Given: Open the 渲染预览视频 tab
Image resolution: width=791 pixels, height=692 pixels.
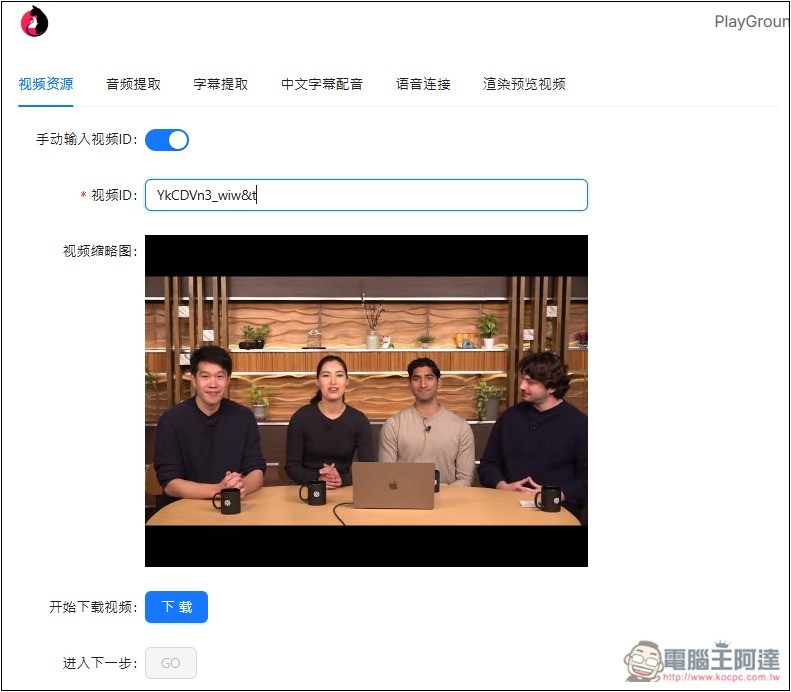Looking at the screenshot, I should click(524, 84).
